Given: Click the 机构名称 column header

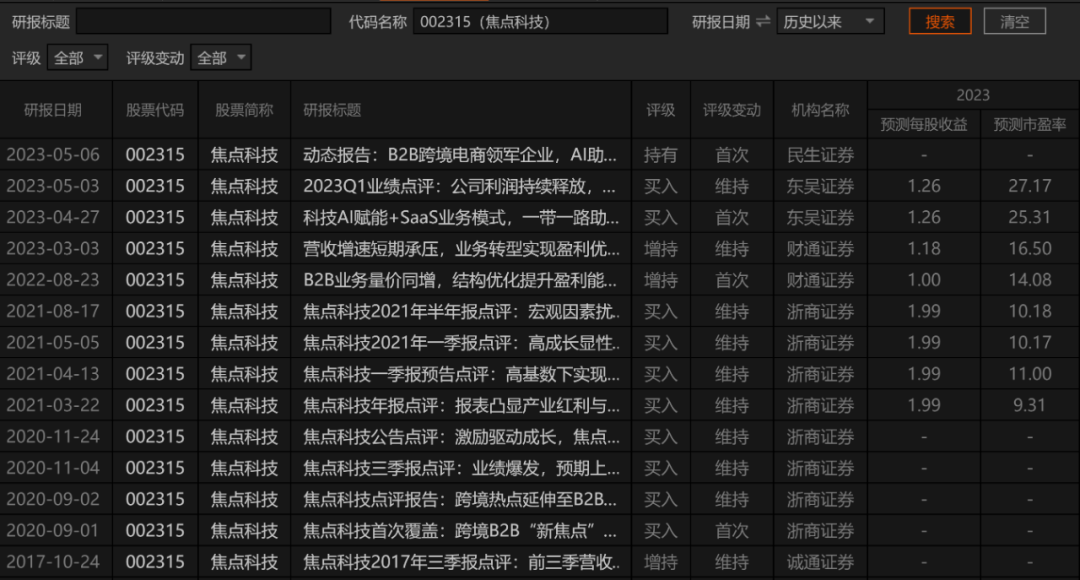Looking at the screenshot, I should (820, 110).
